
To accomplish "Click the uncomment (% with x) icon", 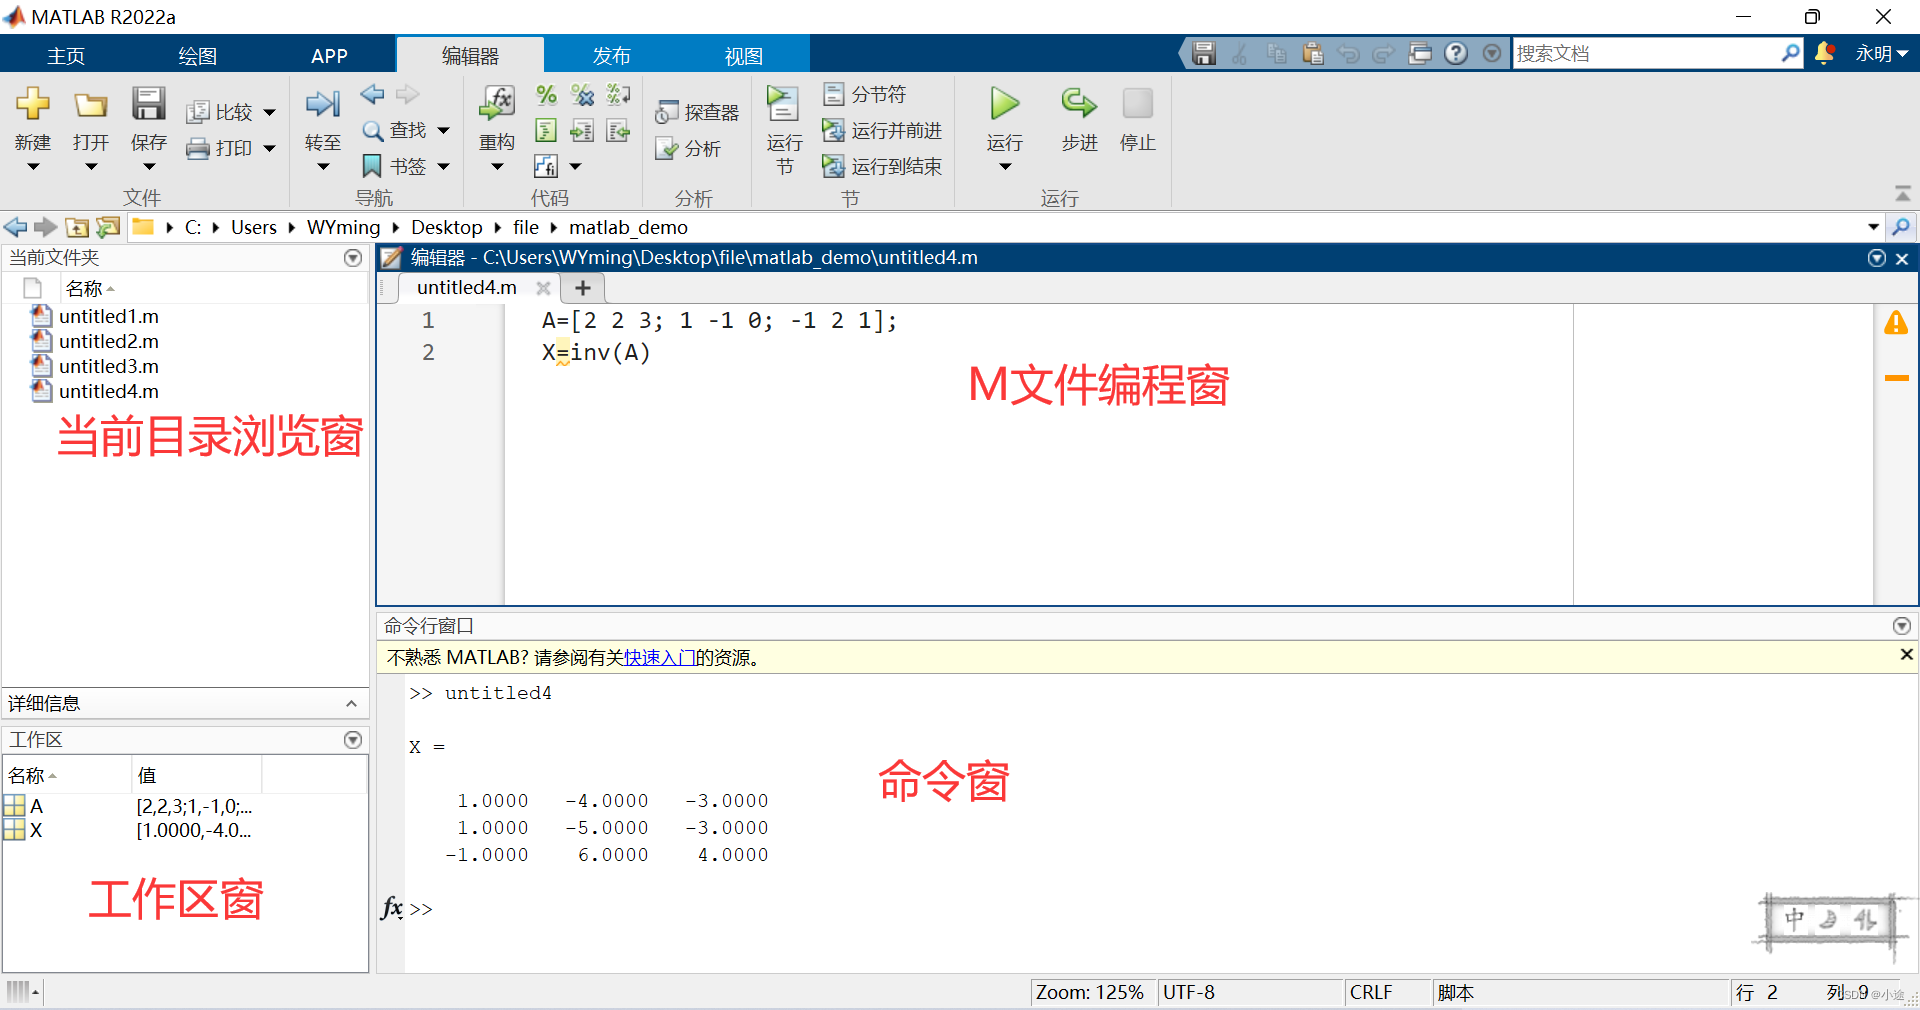I will pos(582,95).
